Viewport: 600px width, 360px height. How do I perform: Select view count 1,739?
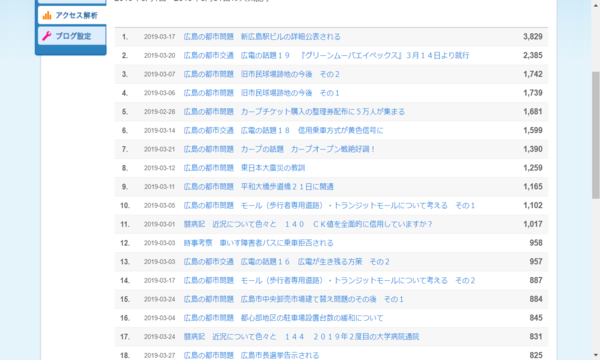[x=533, y=93]
